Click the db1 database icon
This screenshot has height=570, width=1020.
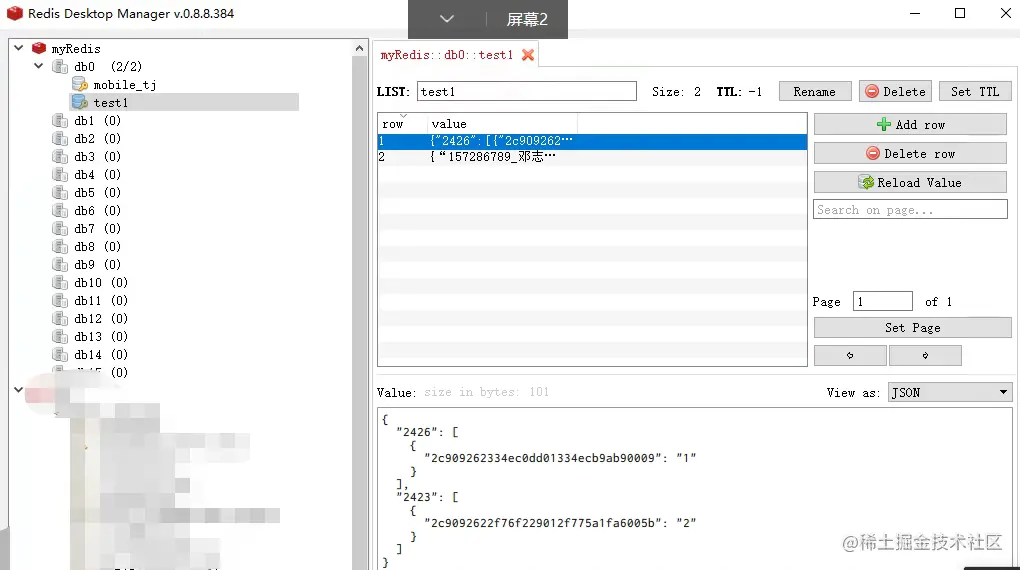click(x=60, y=120)
